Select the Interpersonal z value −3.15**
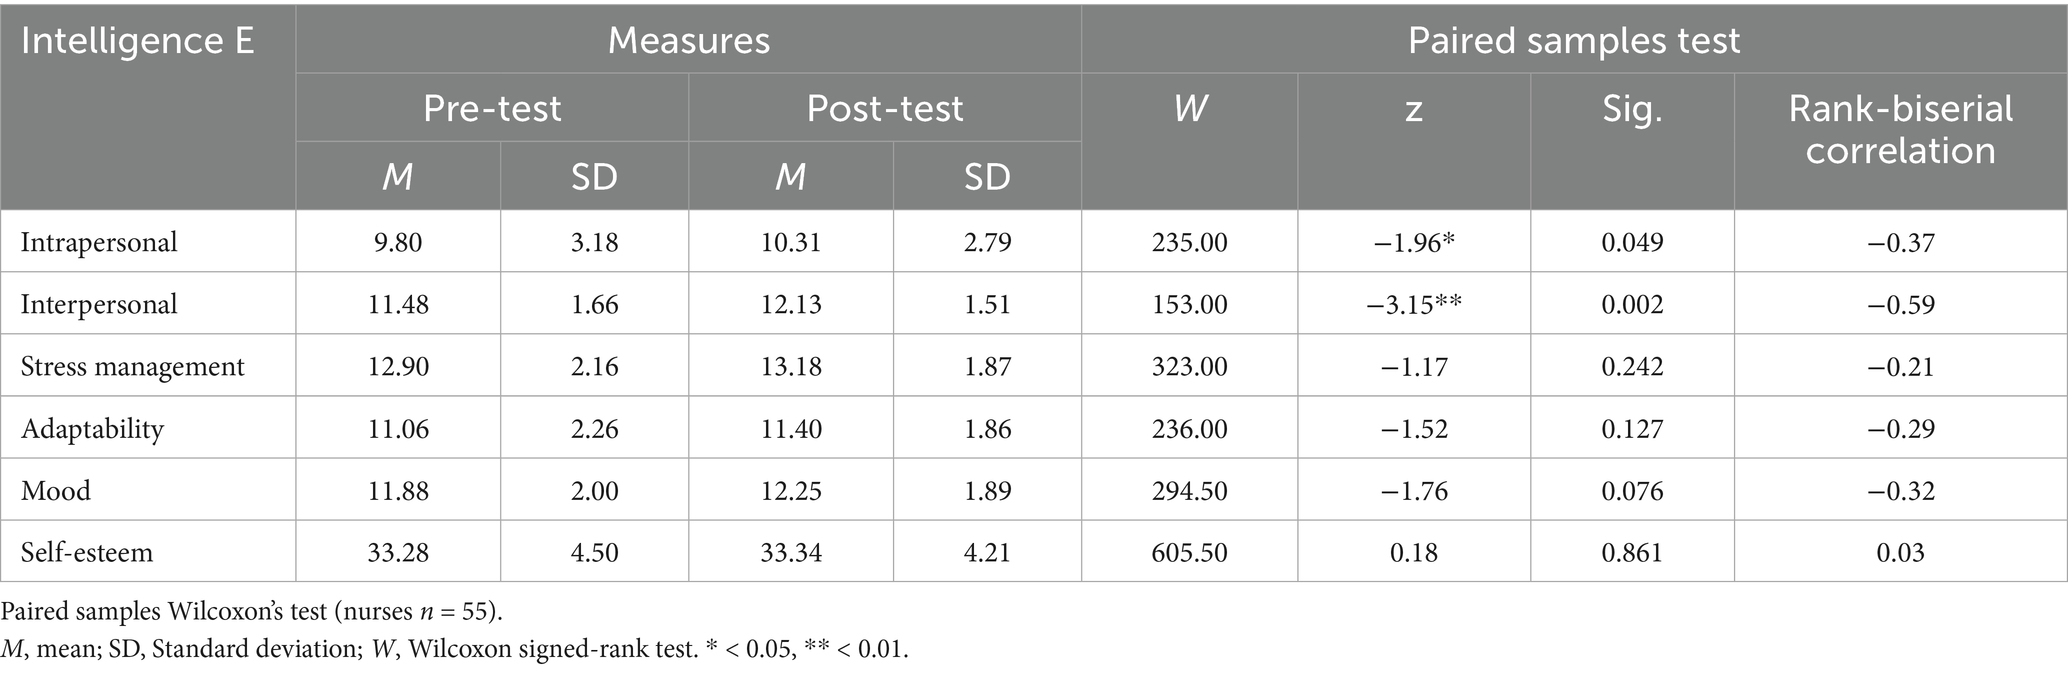 click(1413, 304)
